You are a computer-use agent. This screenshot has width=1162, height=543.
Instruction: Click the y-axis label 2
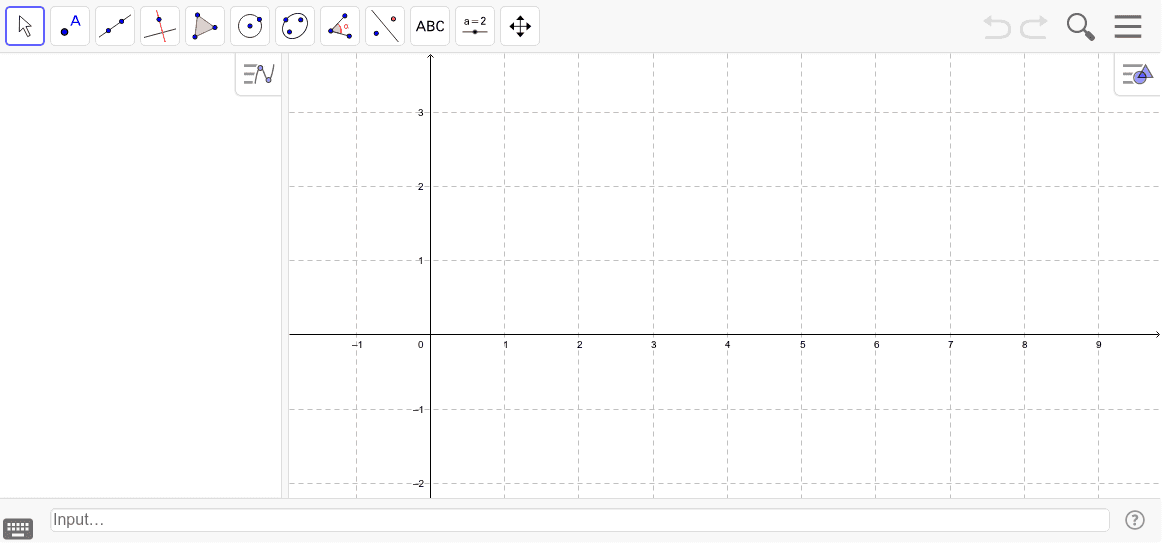point(420,187)
